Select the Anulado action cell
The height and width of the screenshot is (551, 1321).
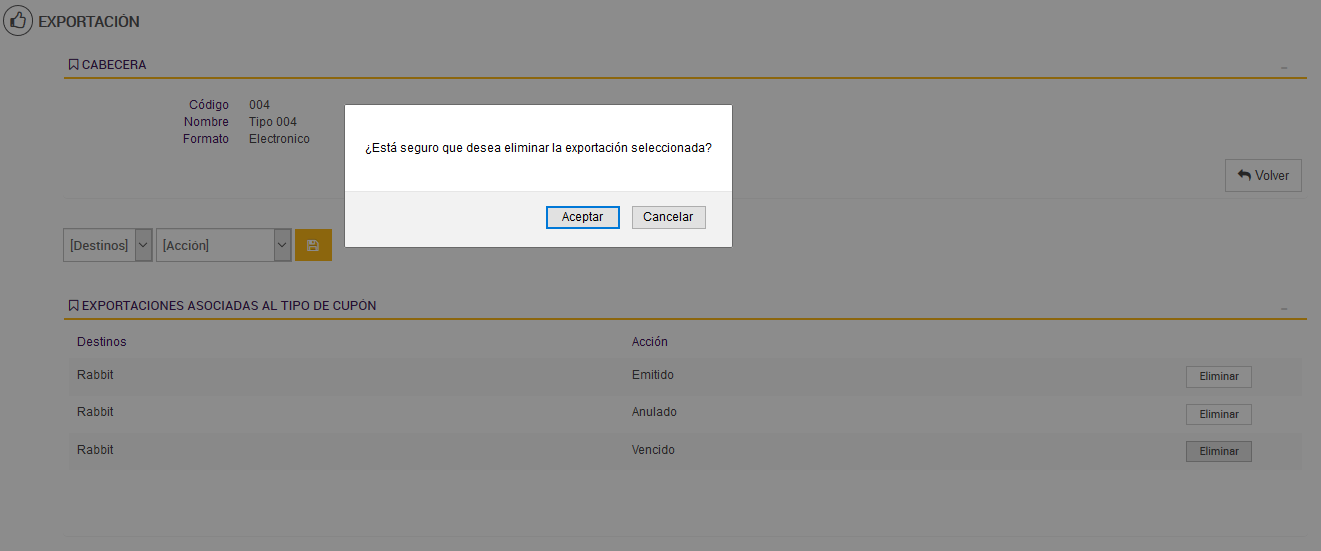tap(654, 412)
